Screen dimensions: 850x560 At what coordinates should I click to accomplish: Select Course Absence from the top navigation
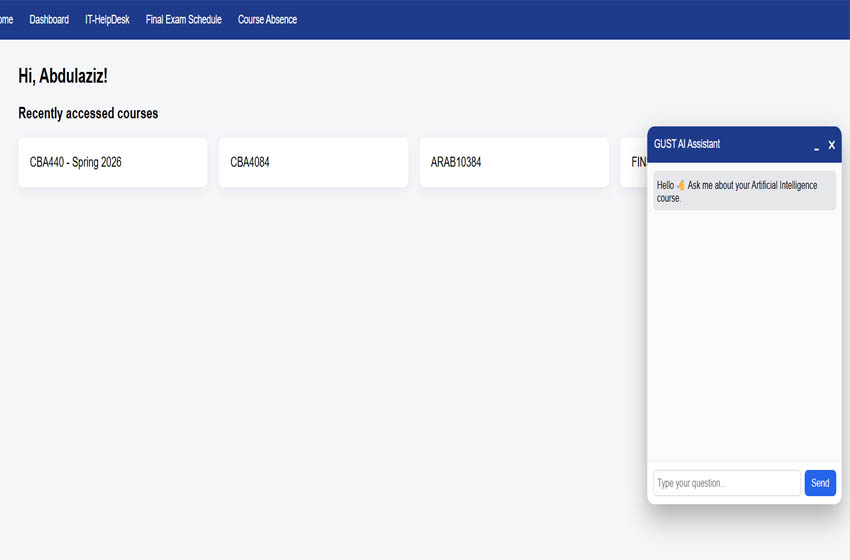point(267,20)
